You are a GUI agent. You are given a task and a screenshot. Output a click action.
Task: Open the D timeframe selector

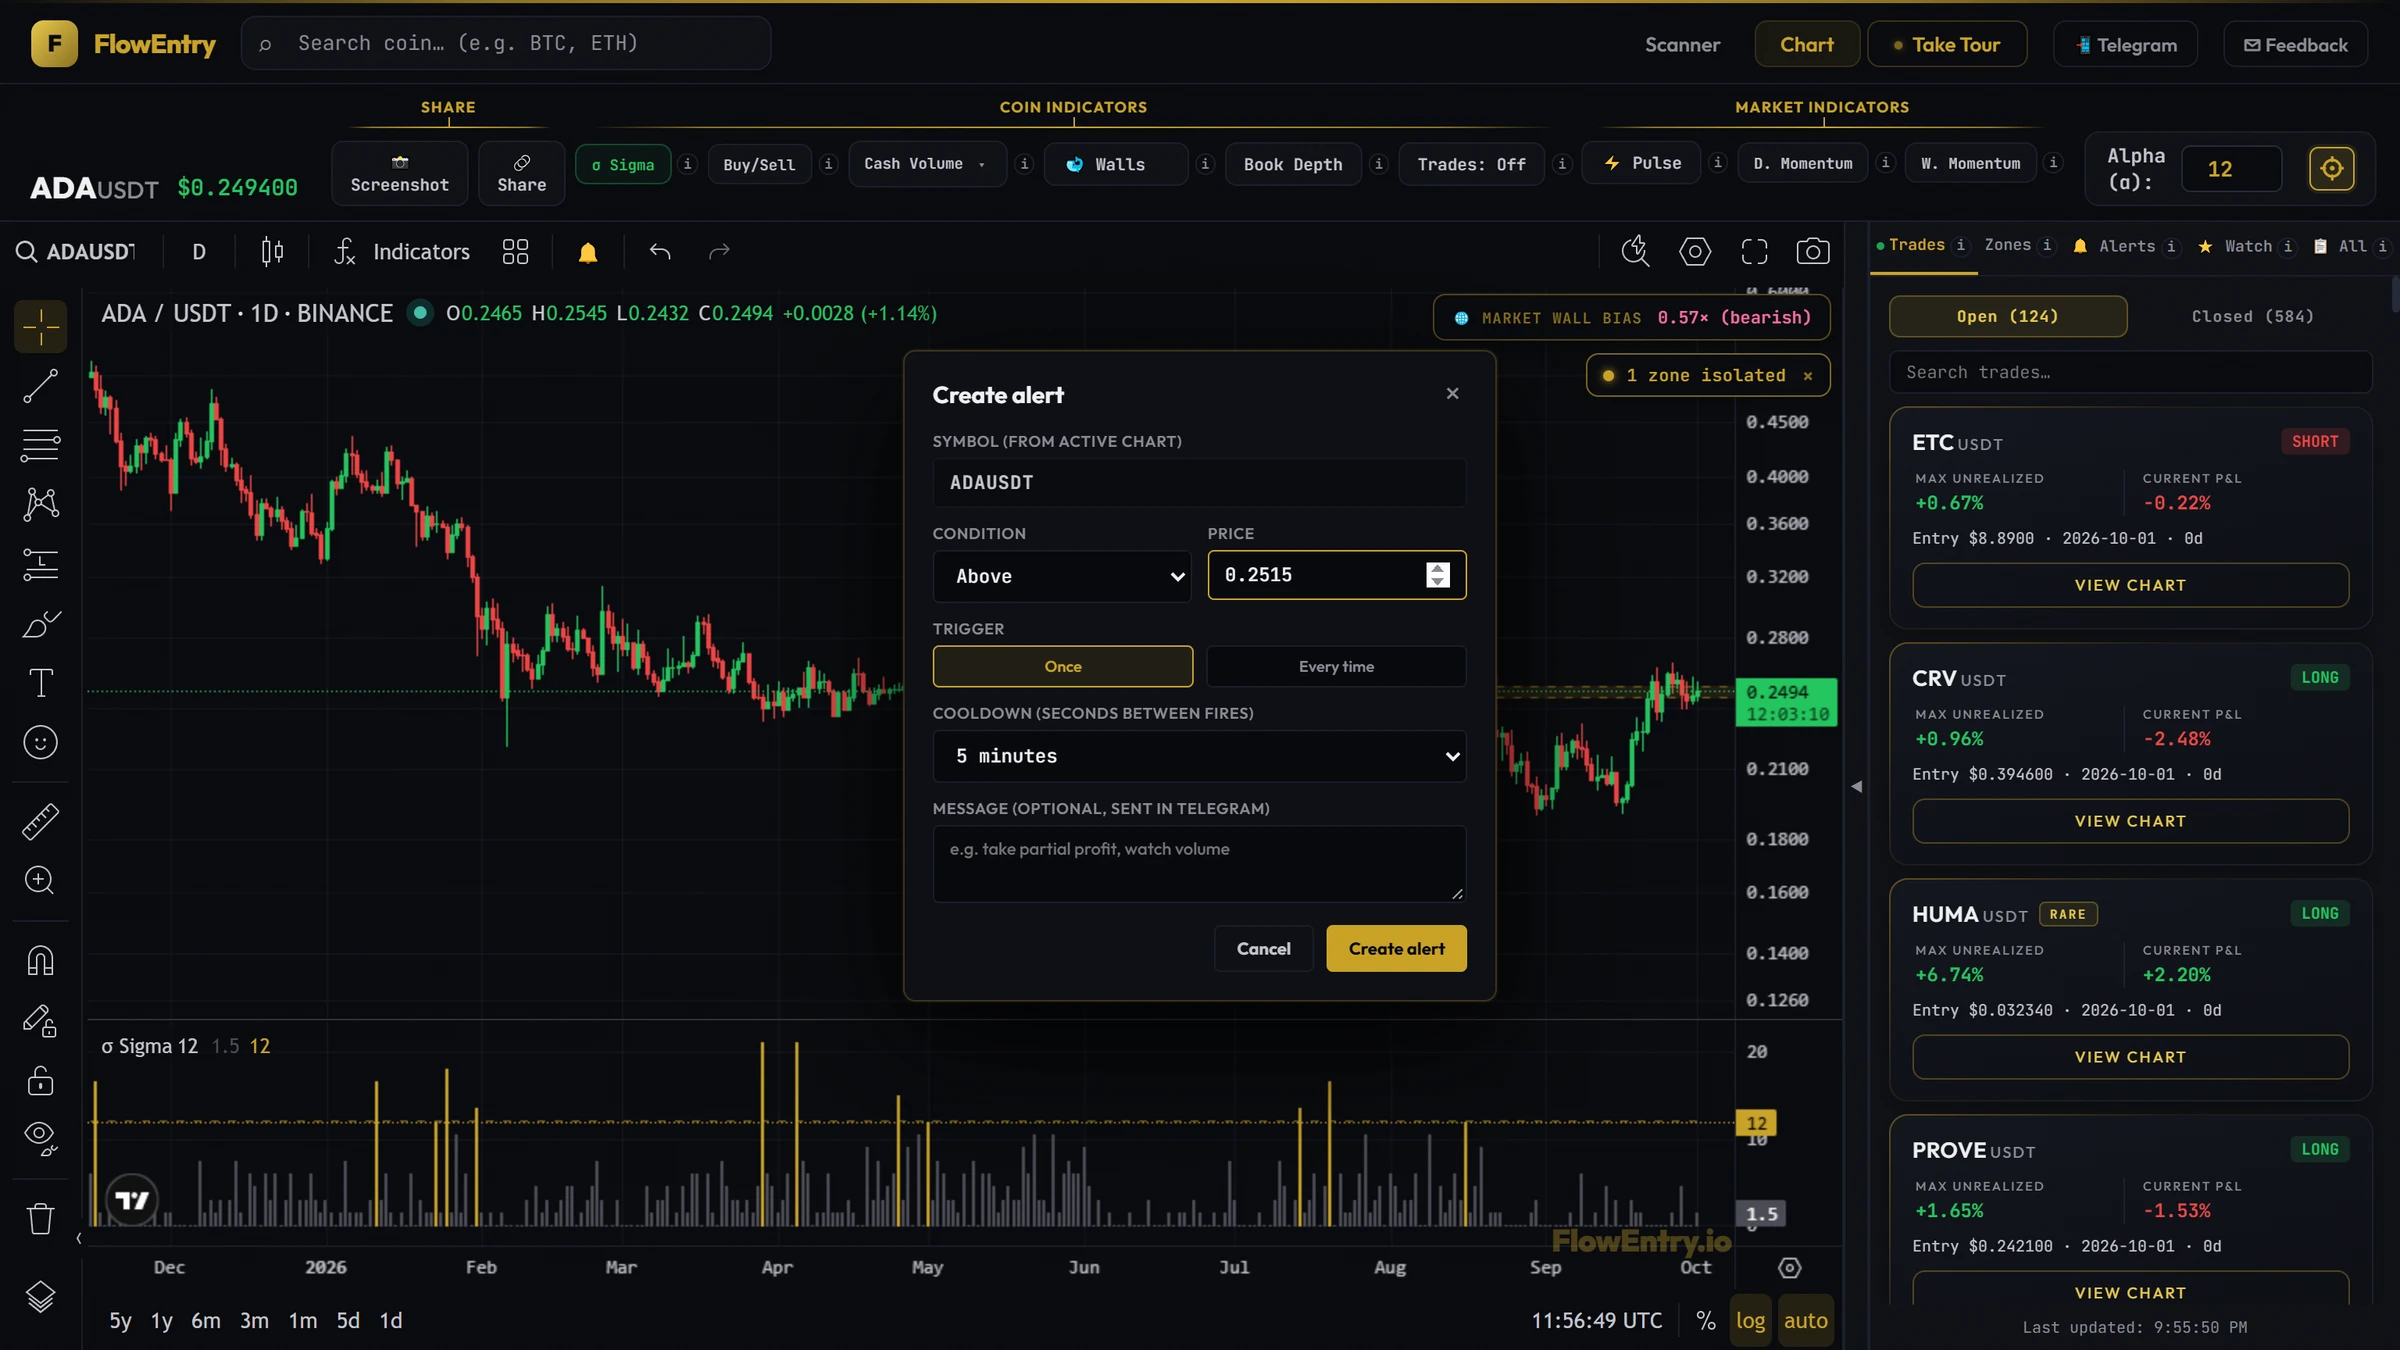click(x=199, y=252)
